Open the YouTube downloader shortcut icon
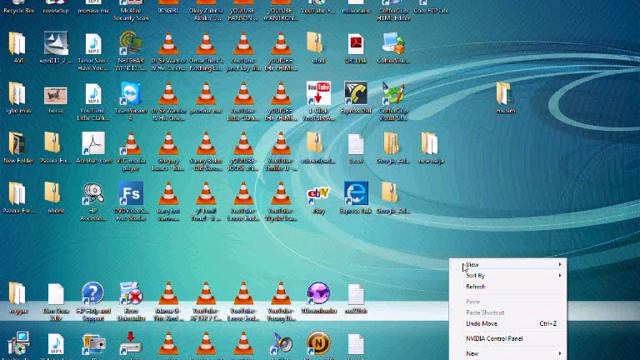The height and width of the screenshot is (360, 640). click(318, 93)
